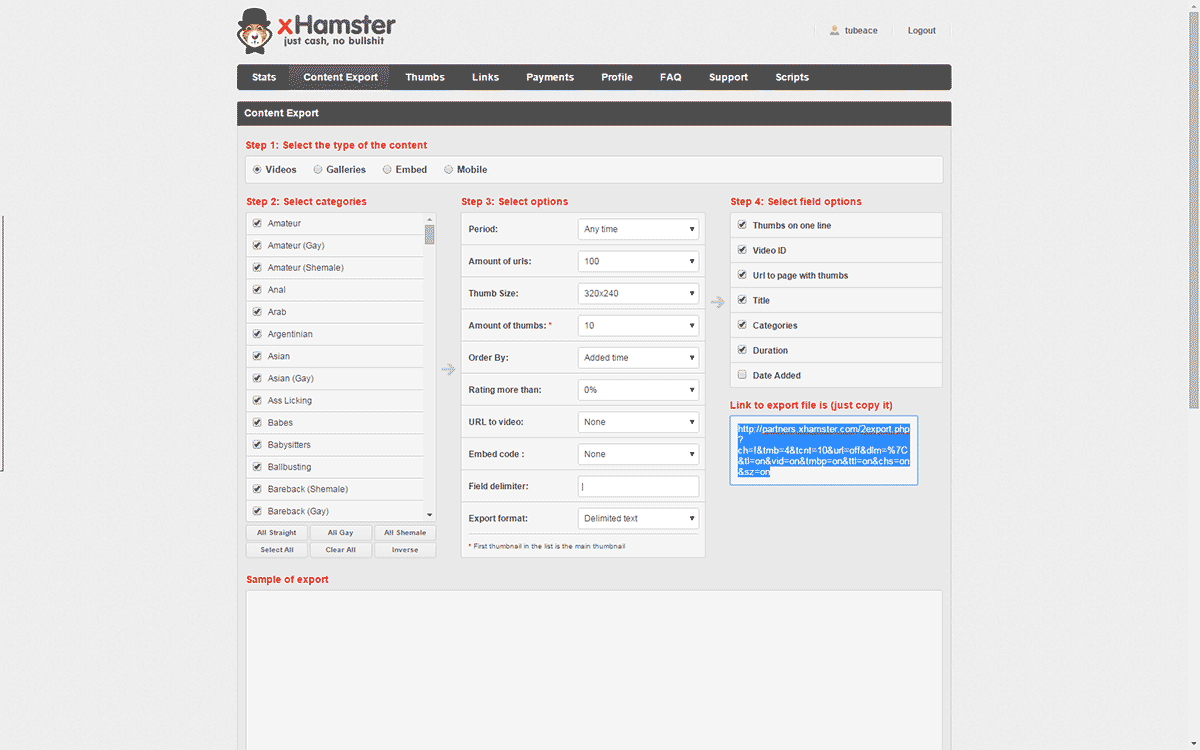The image size is (1200, 750).
Task: Open the Links menu item
Action: click(x=485, y=77)
